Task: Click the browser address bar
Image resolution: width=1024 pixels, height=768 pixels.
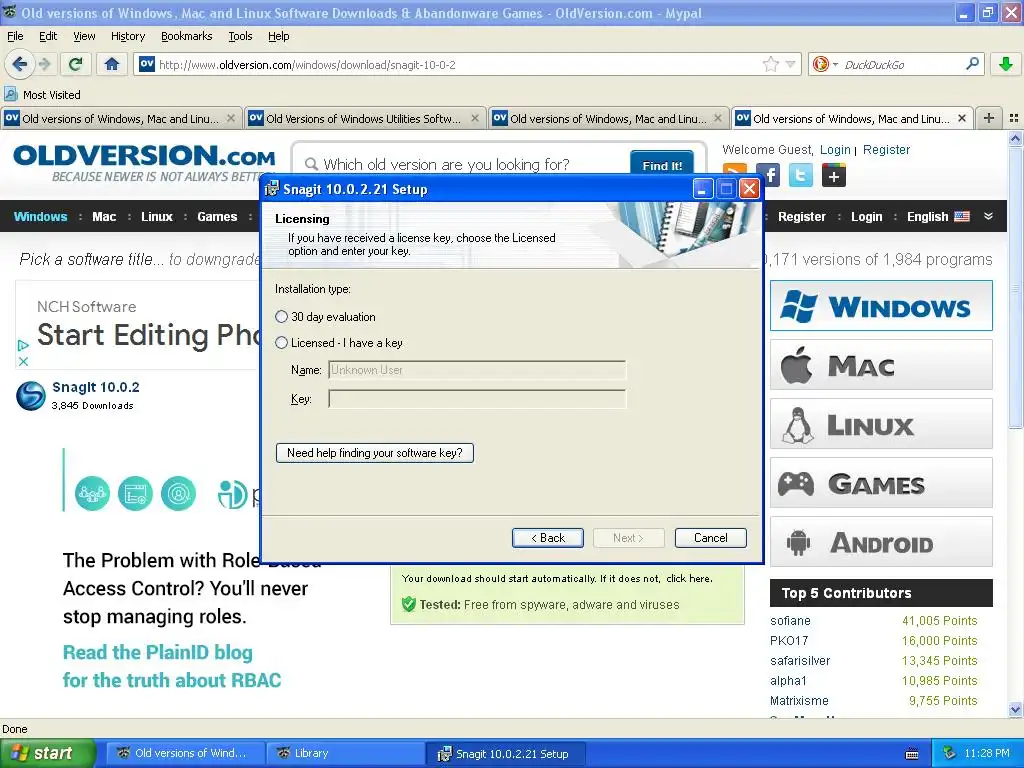Action: pyautogui.click(x=457, y=64)
